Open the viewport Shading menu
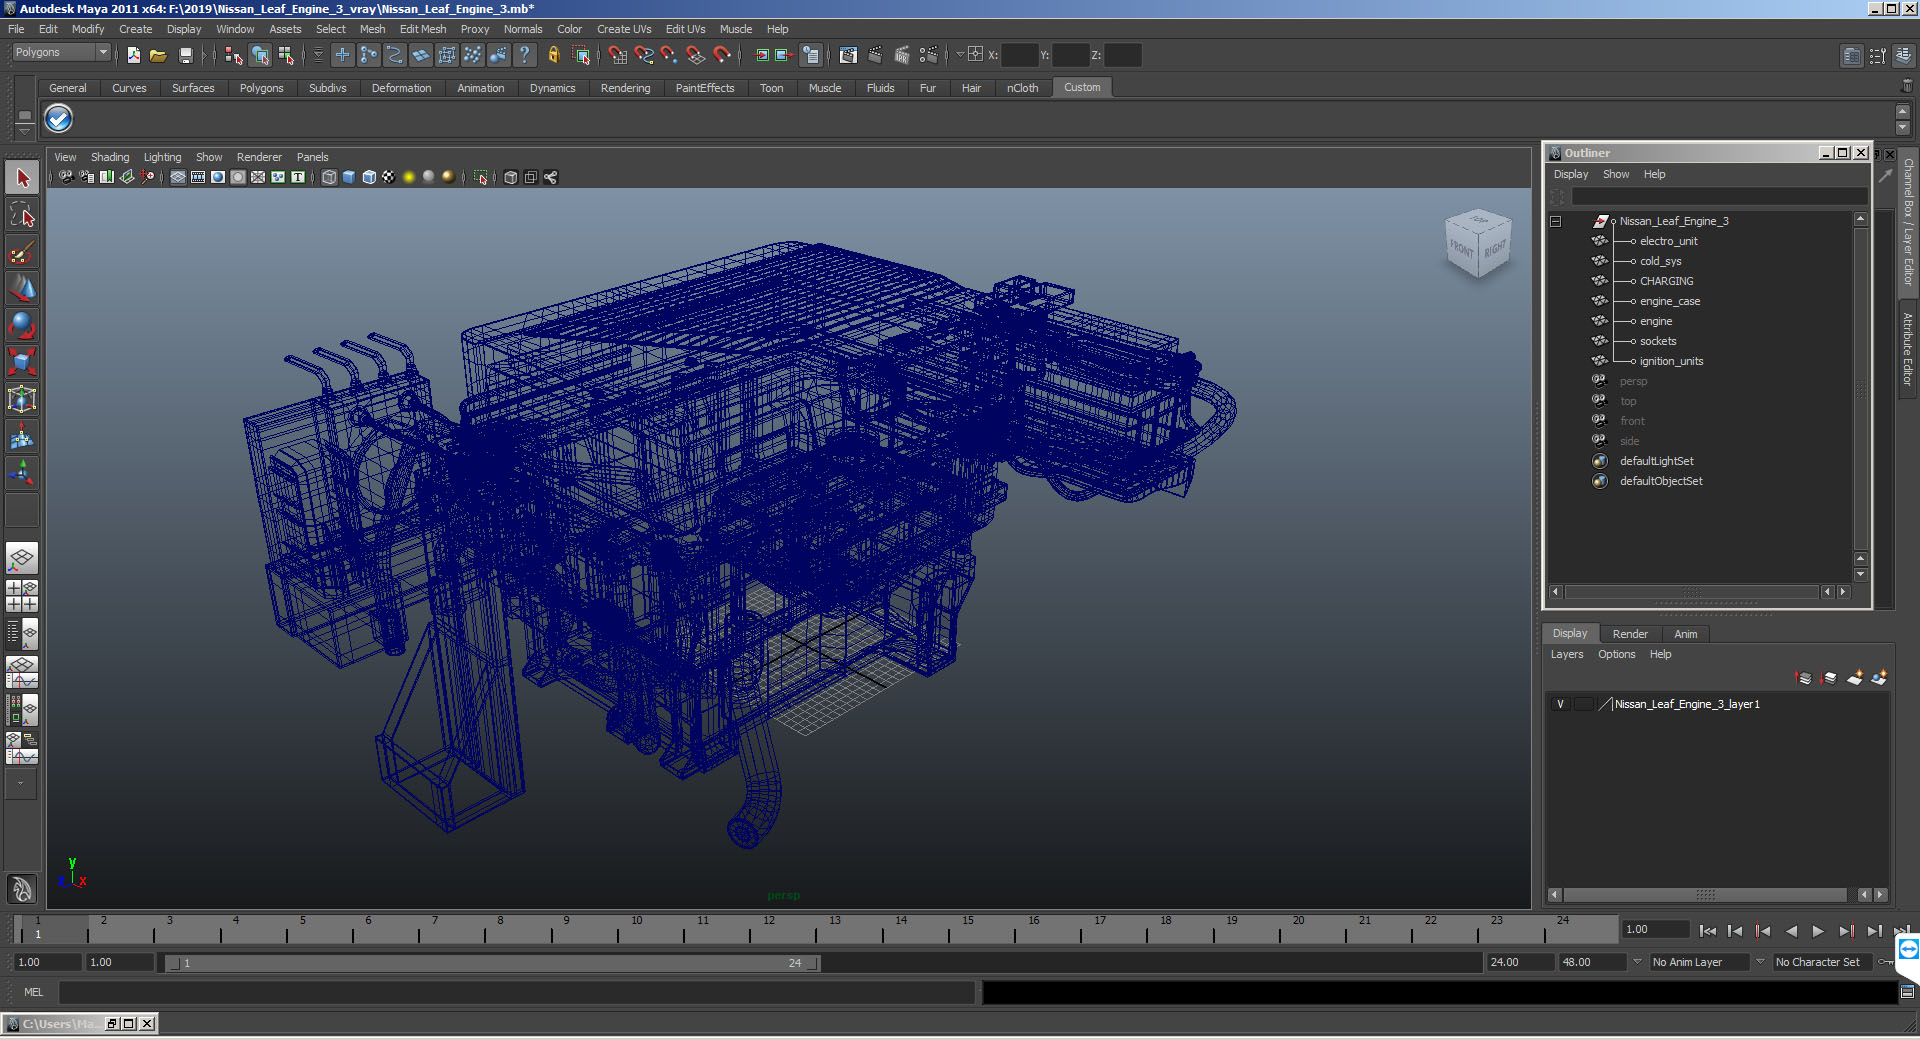 tap(110, 157)
